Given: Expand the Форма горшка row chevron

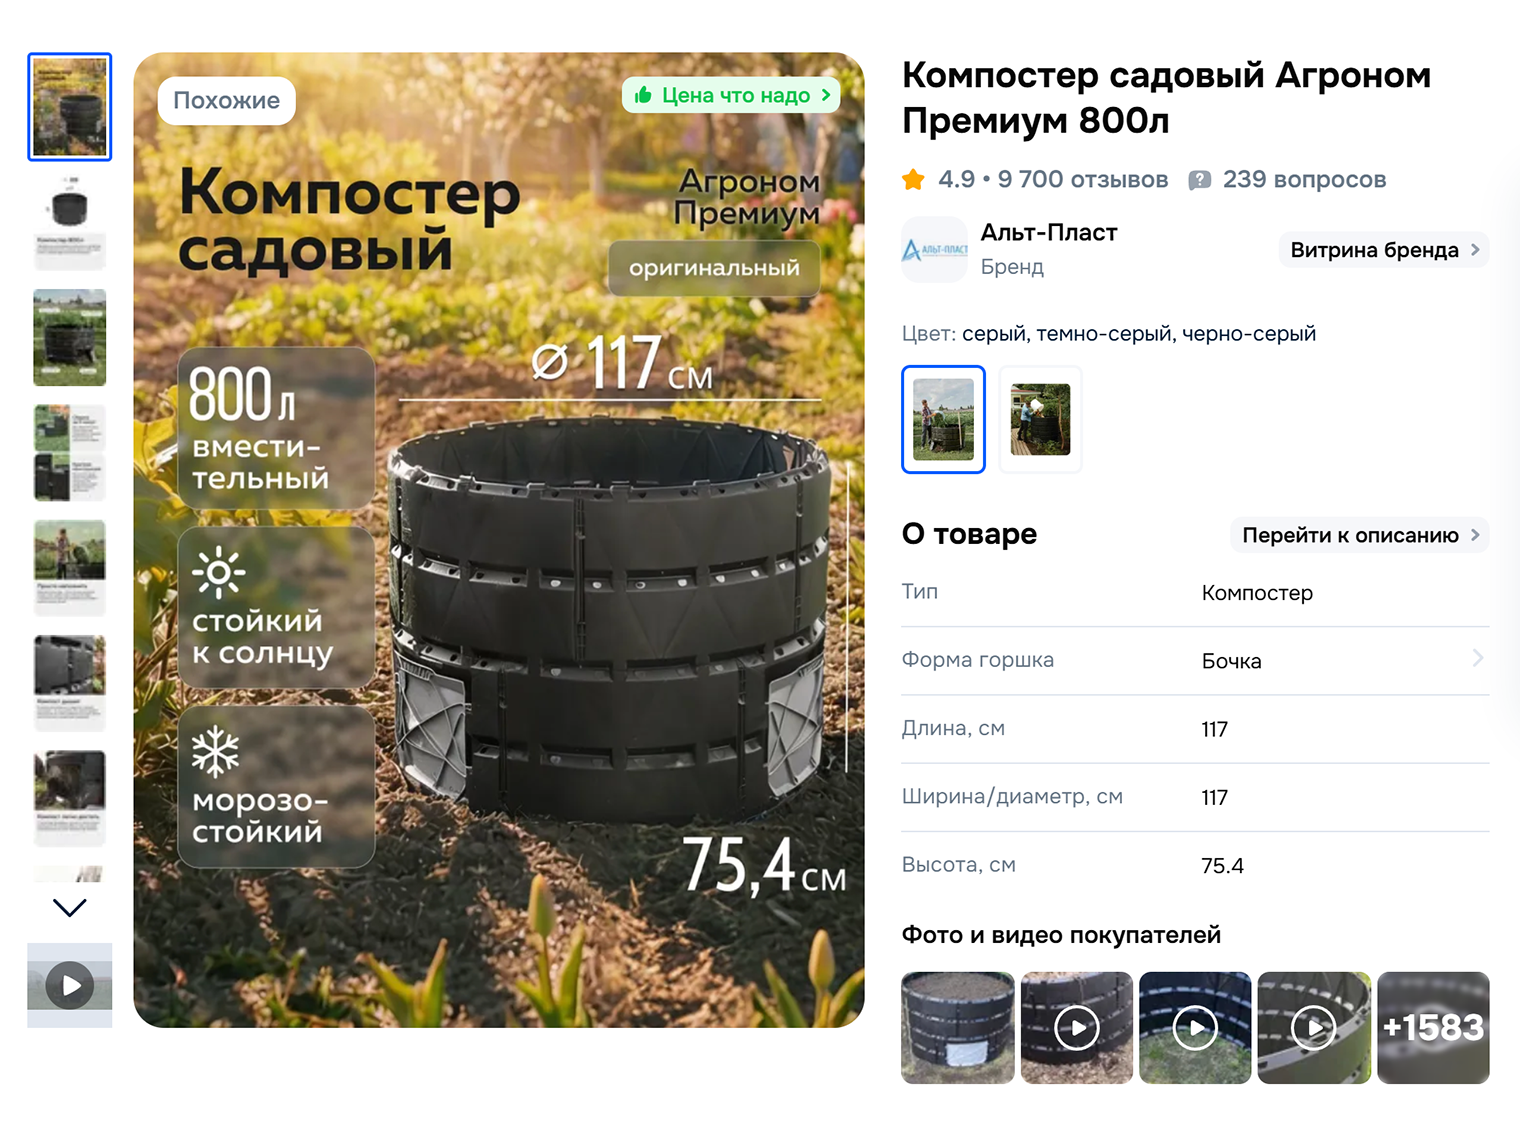Looking at the screenshot, I should pos(1477,658).
